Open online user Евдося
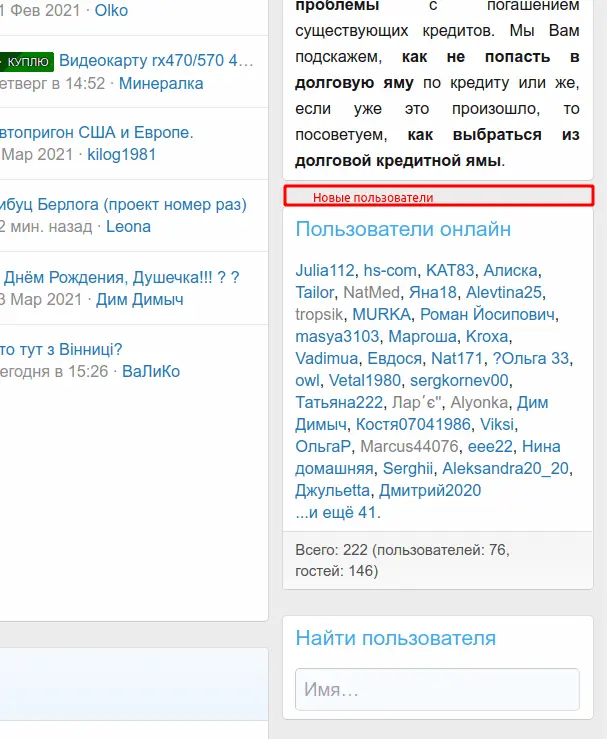Screen dimensions: 607x739 coord(394,359)
